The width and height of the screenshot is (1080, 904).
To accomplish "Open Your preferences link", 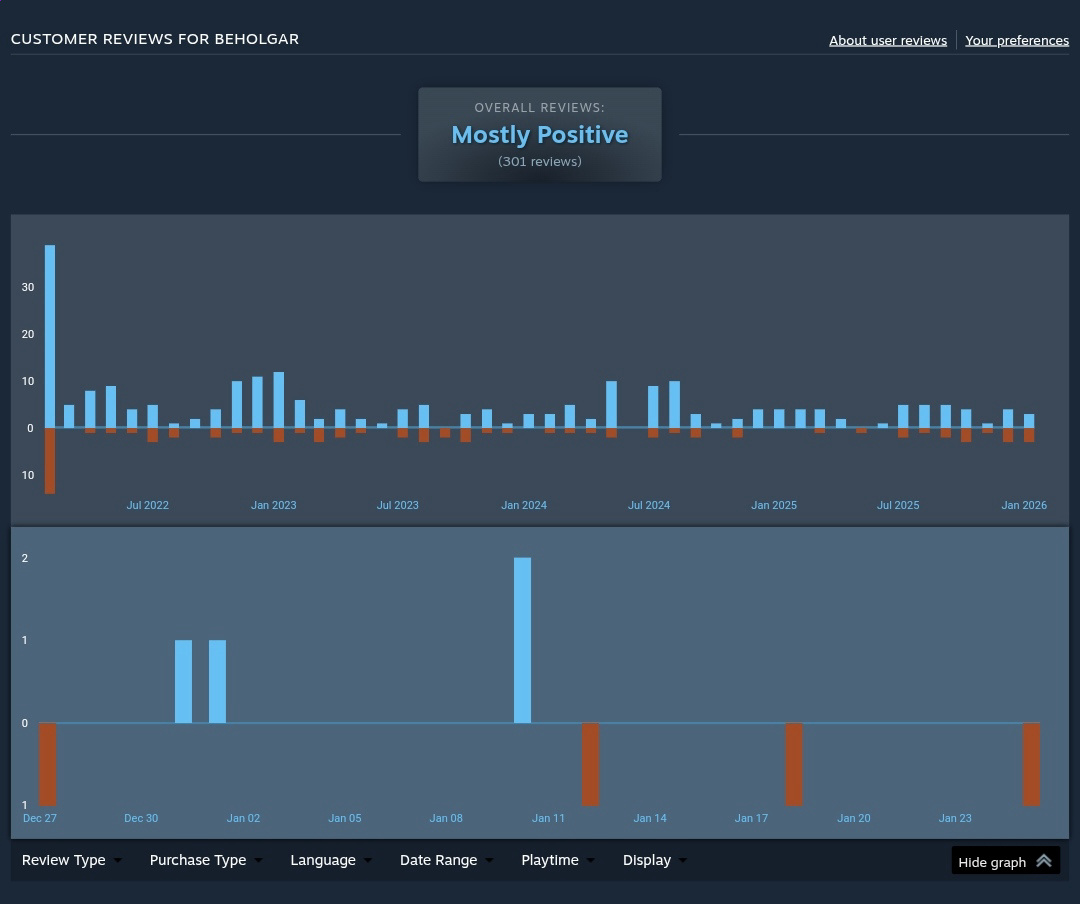I will pyautogui.click(x=1017, y=41).
